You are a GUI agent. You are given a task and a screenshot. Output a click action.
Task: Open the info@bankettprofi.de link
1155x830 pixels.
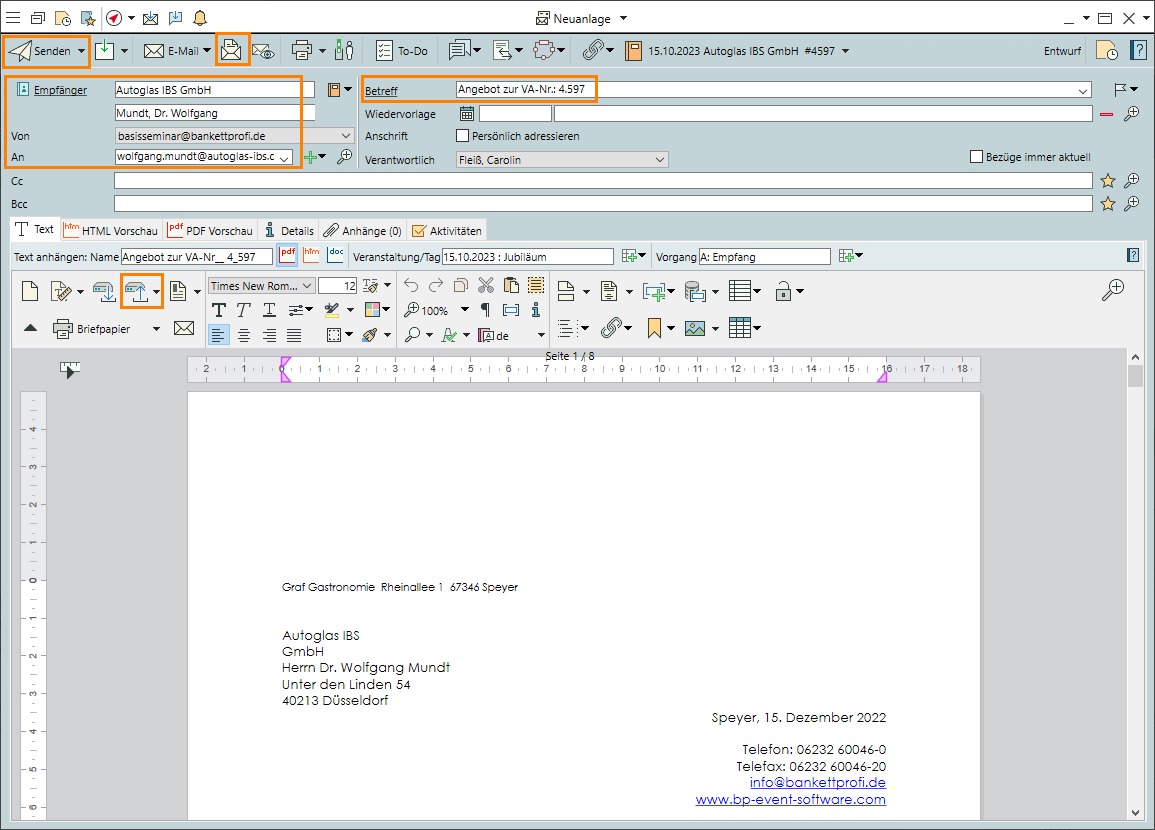click(x=817, y=783)
